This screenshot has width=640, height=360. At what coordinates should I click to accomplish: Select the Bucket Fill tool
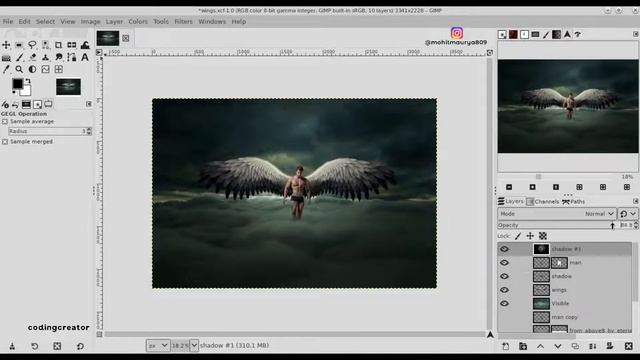point(6,58)
